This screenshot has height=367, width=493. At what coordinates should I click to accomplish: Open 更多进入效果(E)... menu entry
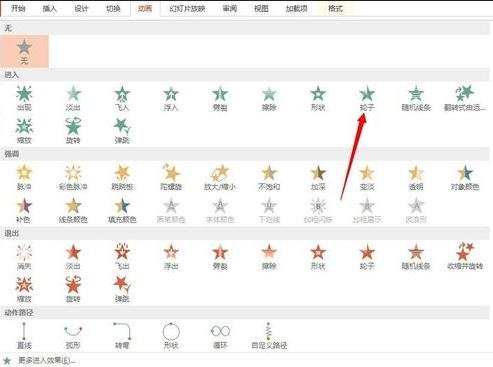pyautogui.click(x=39, y=361)
